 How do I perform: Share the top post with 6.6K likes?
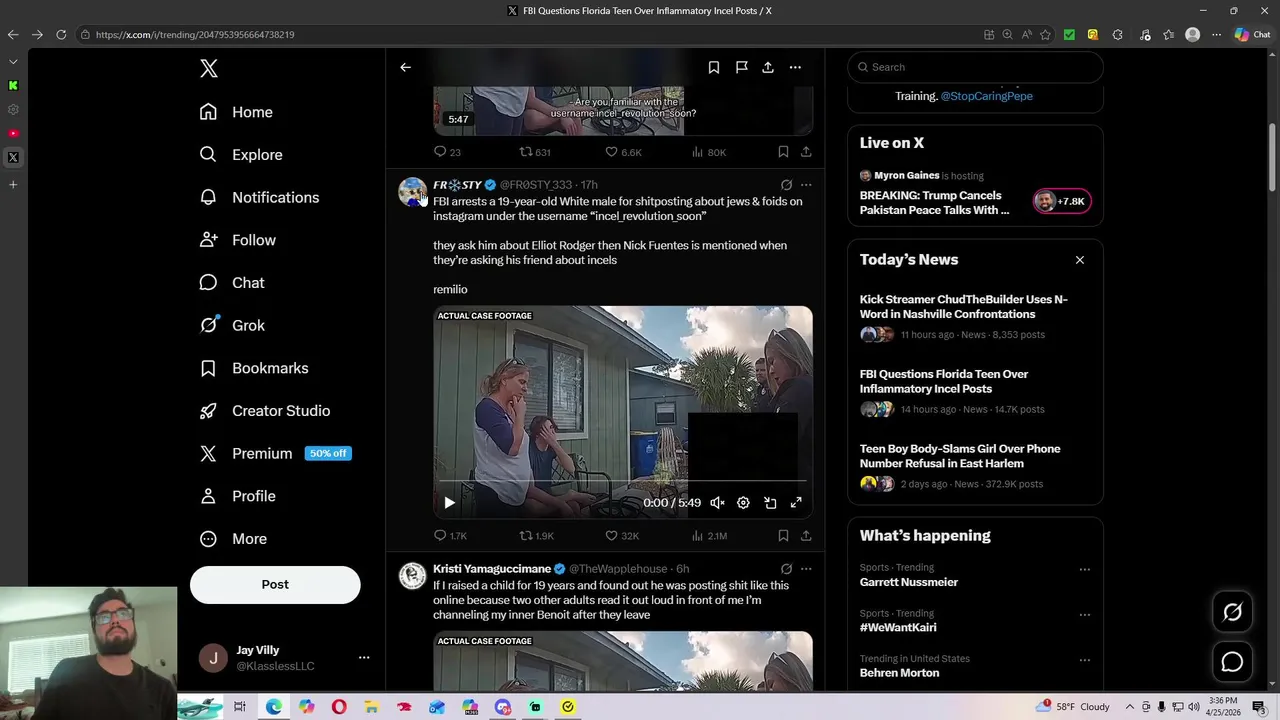806,152
